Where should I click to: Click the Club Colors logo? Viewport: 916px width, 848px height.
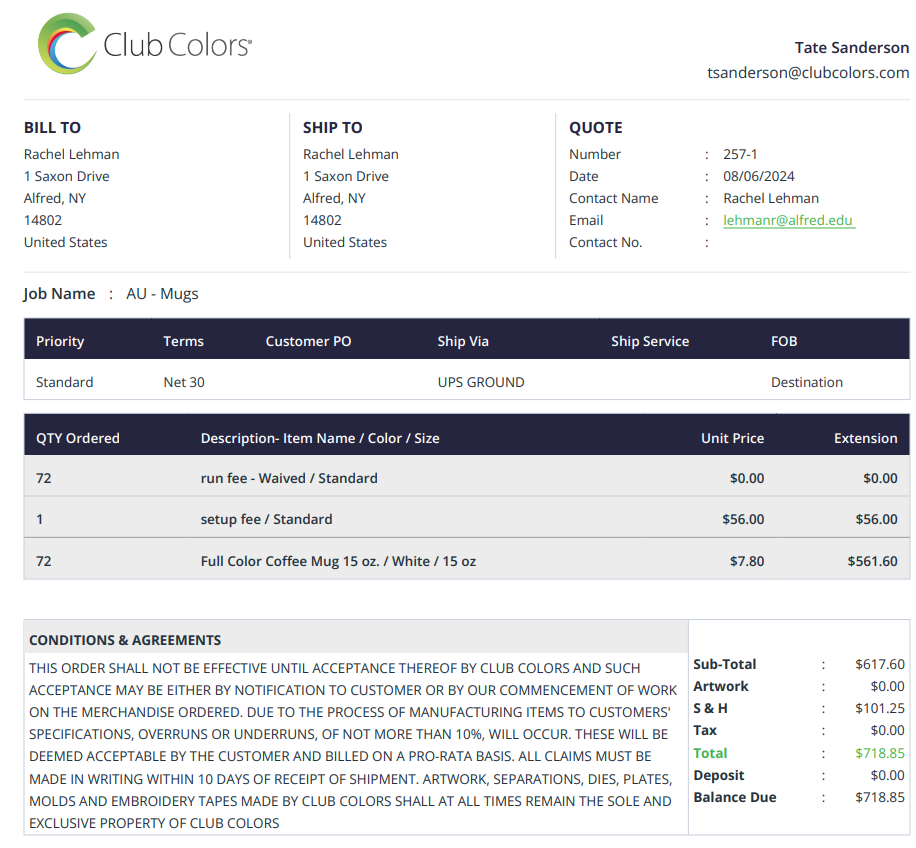click(x=145, y=44)
